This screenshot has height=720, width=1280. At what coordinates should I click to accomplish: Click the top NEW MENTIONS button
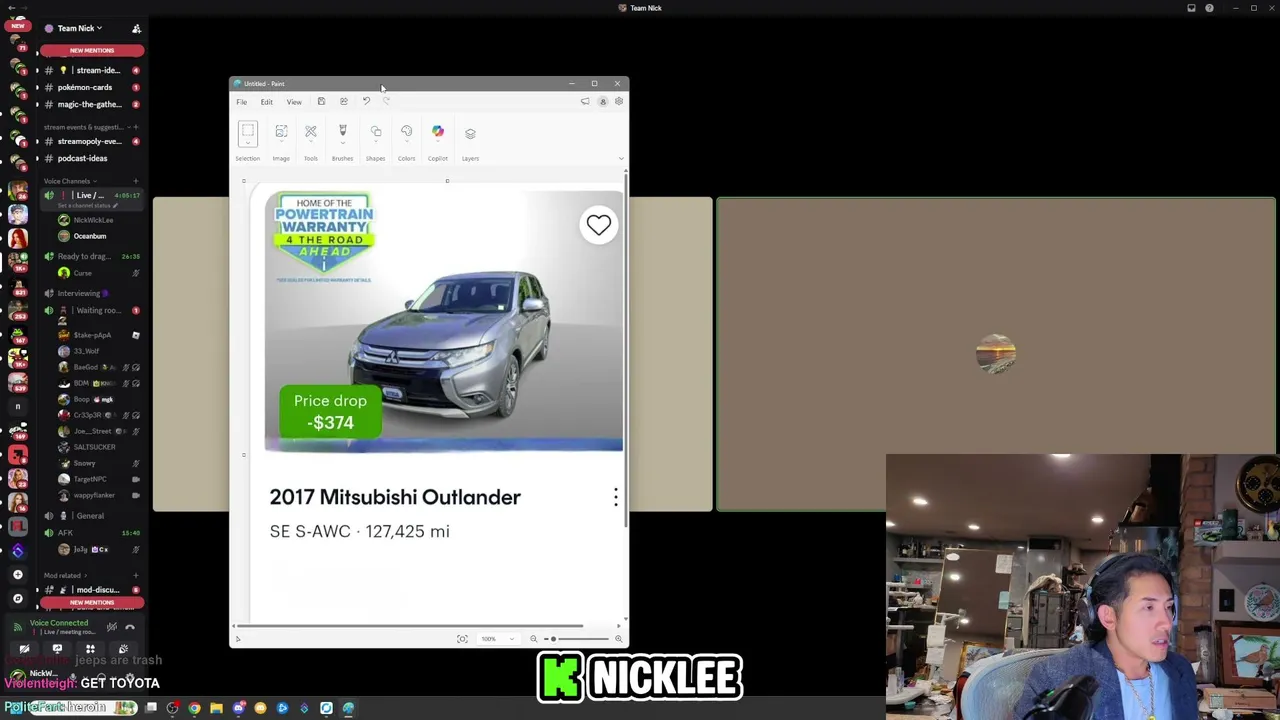pos(92,50)
